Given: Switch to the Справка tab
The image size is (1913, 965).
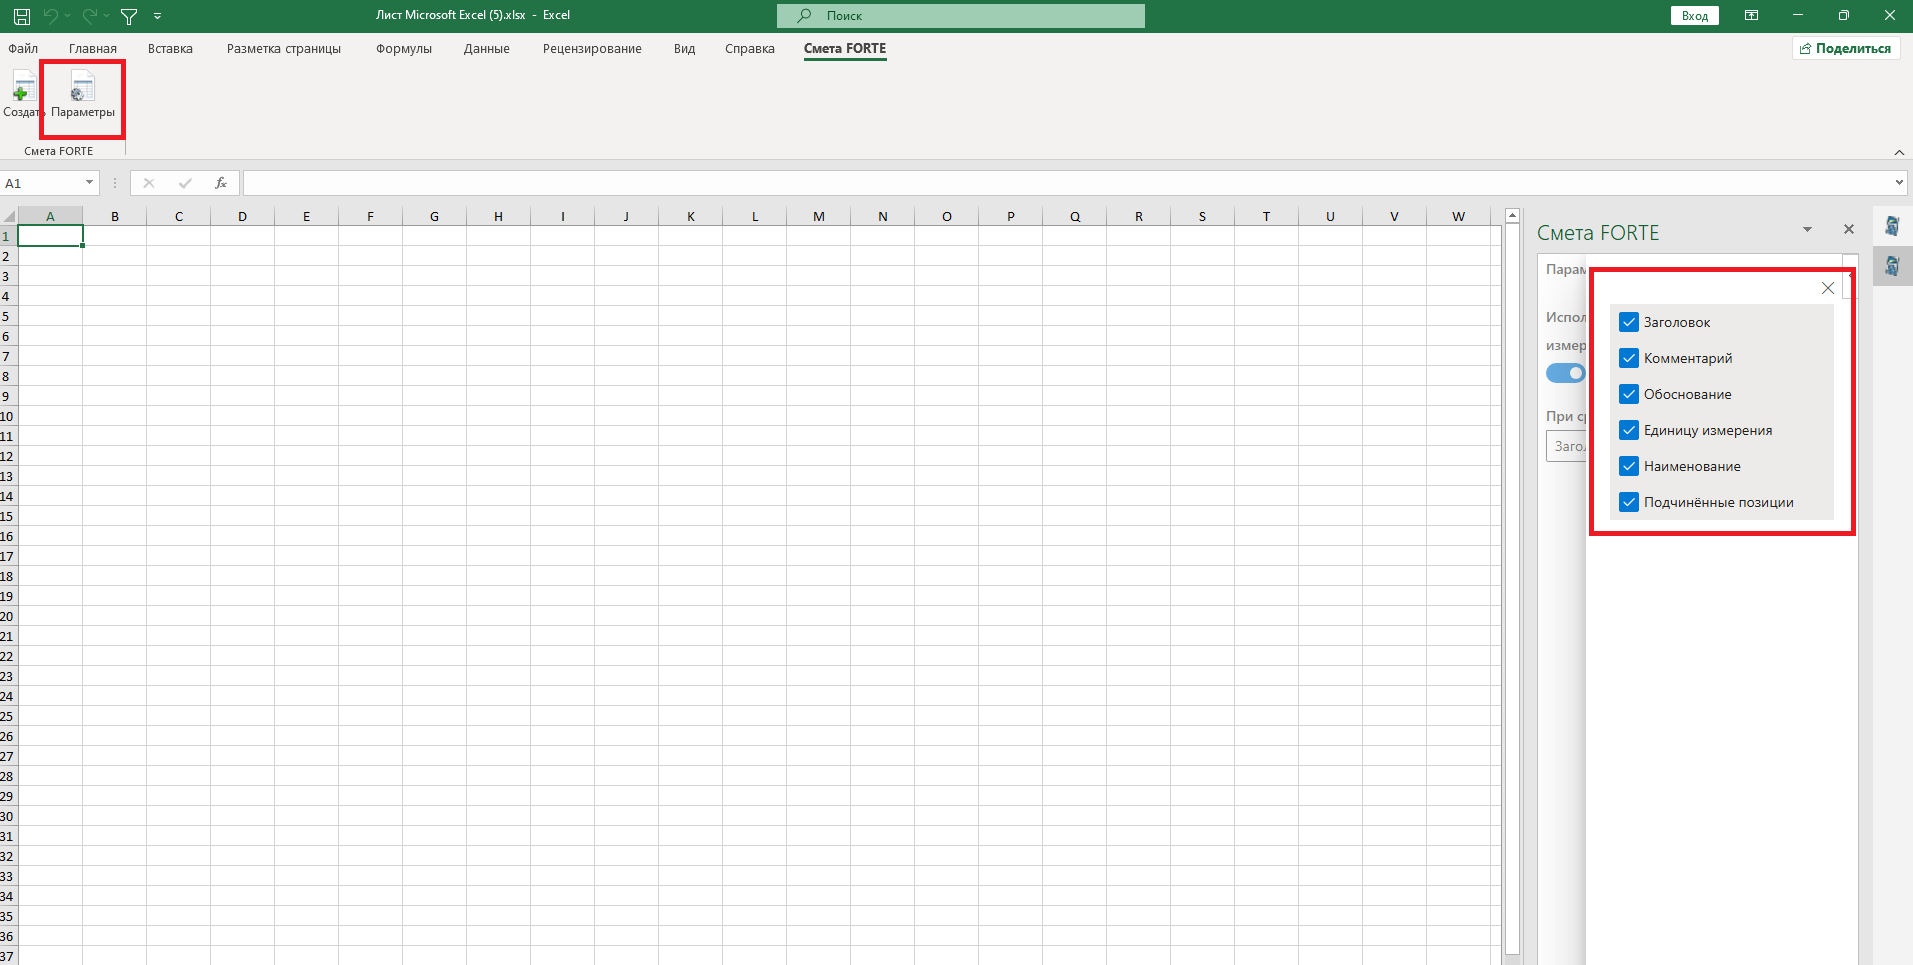Looking at the screenshot, I should click(x=750, y=48).
